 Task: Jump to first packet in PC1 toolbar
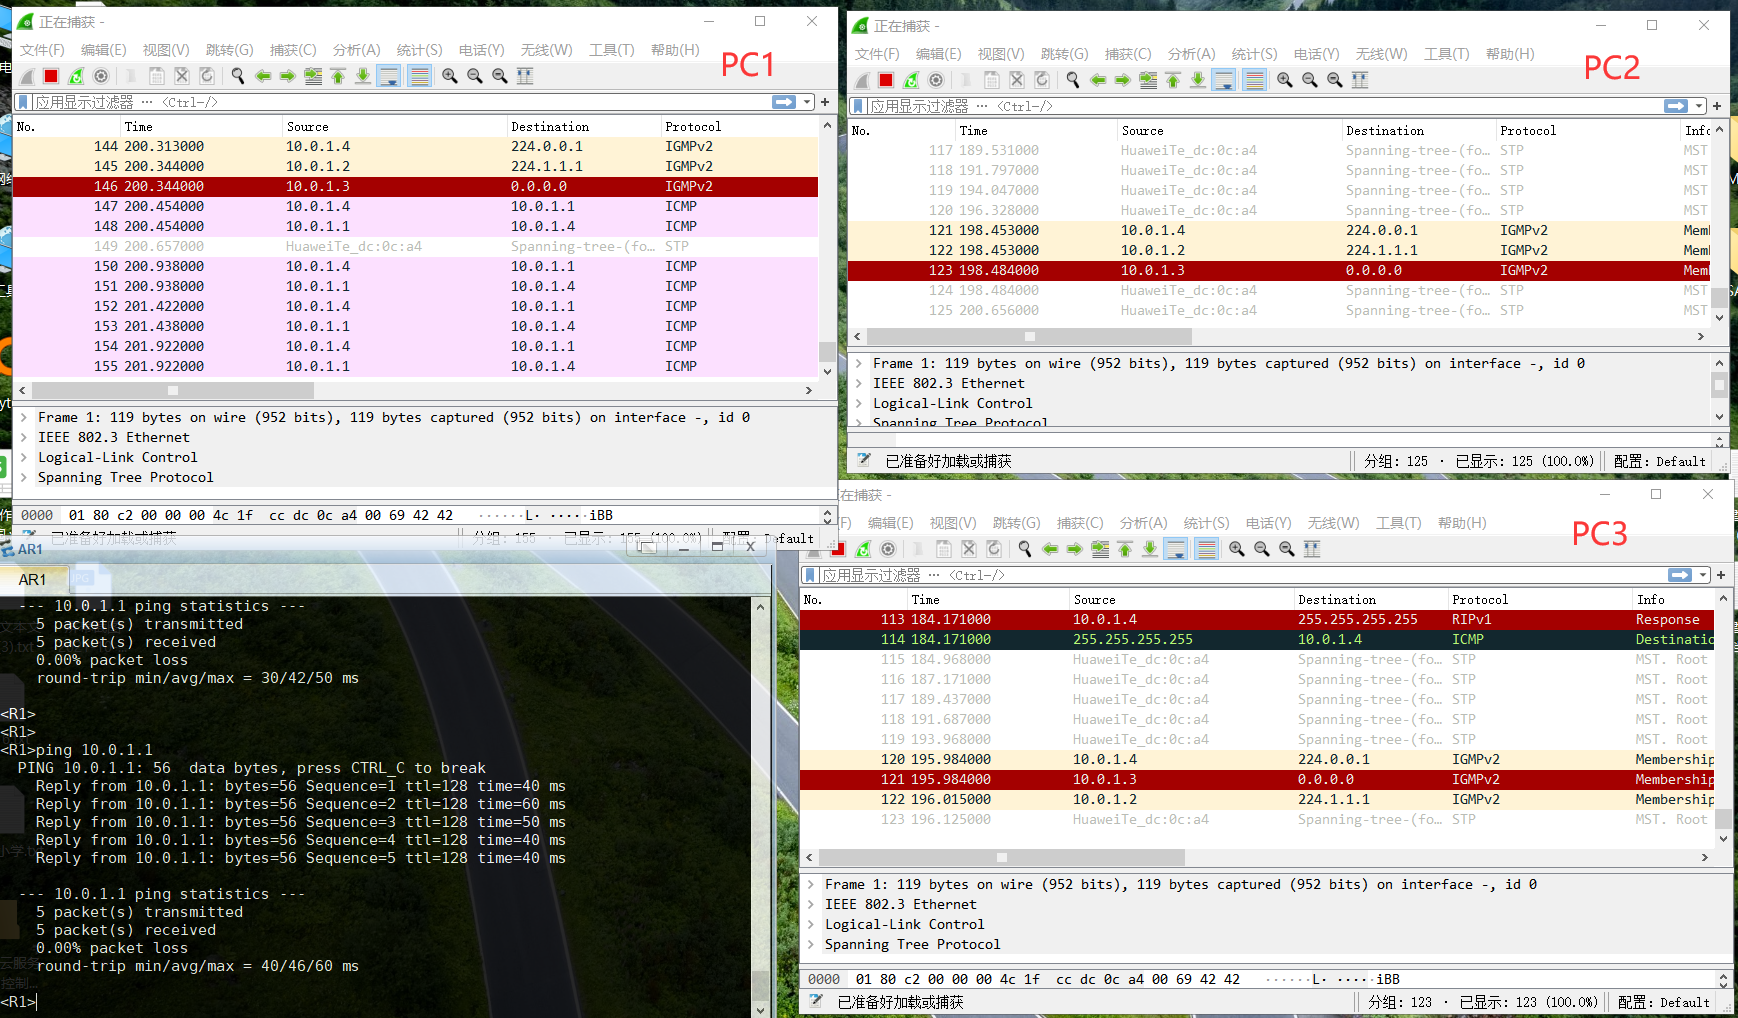pyautogui.click(x=338, y=76)
